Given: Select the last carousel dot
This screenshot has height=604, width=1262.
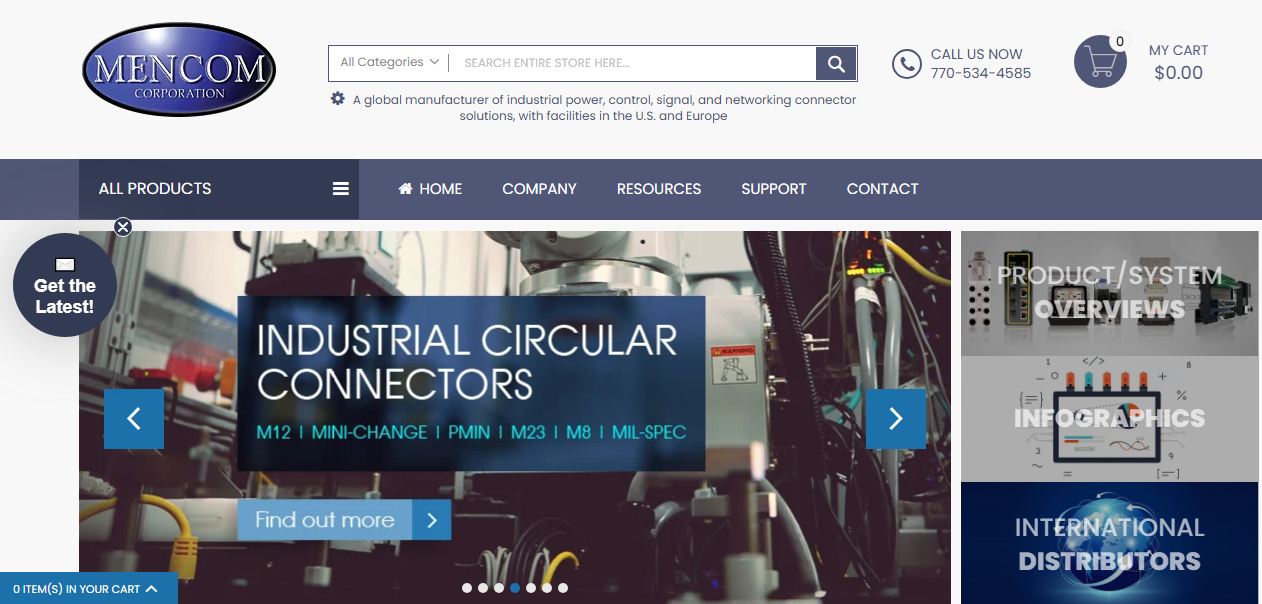Looking at the screenshot, I should click(x=563, y=588).
